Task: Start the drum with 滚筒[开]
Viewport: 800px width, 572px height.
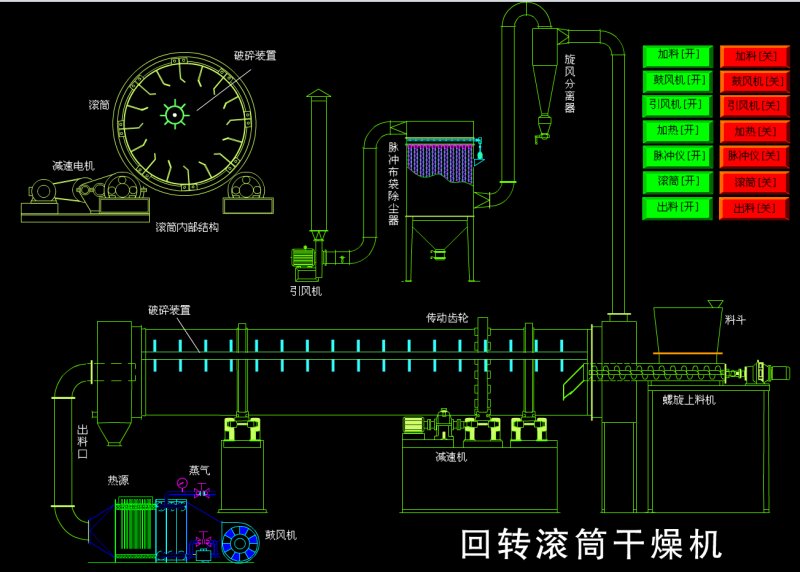Action: [679, 182]
